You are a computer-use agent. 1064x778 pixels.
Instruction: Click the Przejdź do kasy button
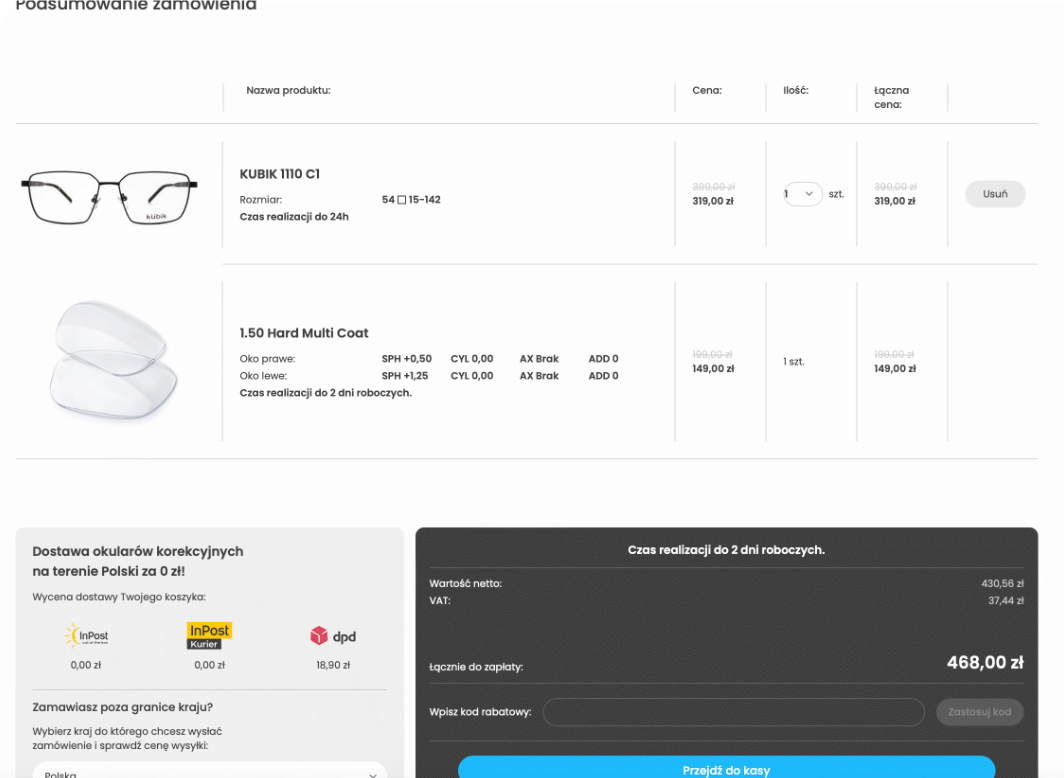point(726,769)
